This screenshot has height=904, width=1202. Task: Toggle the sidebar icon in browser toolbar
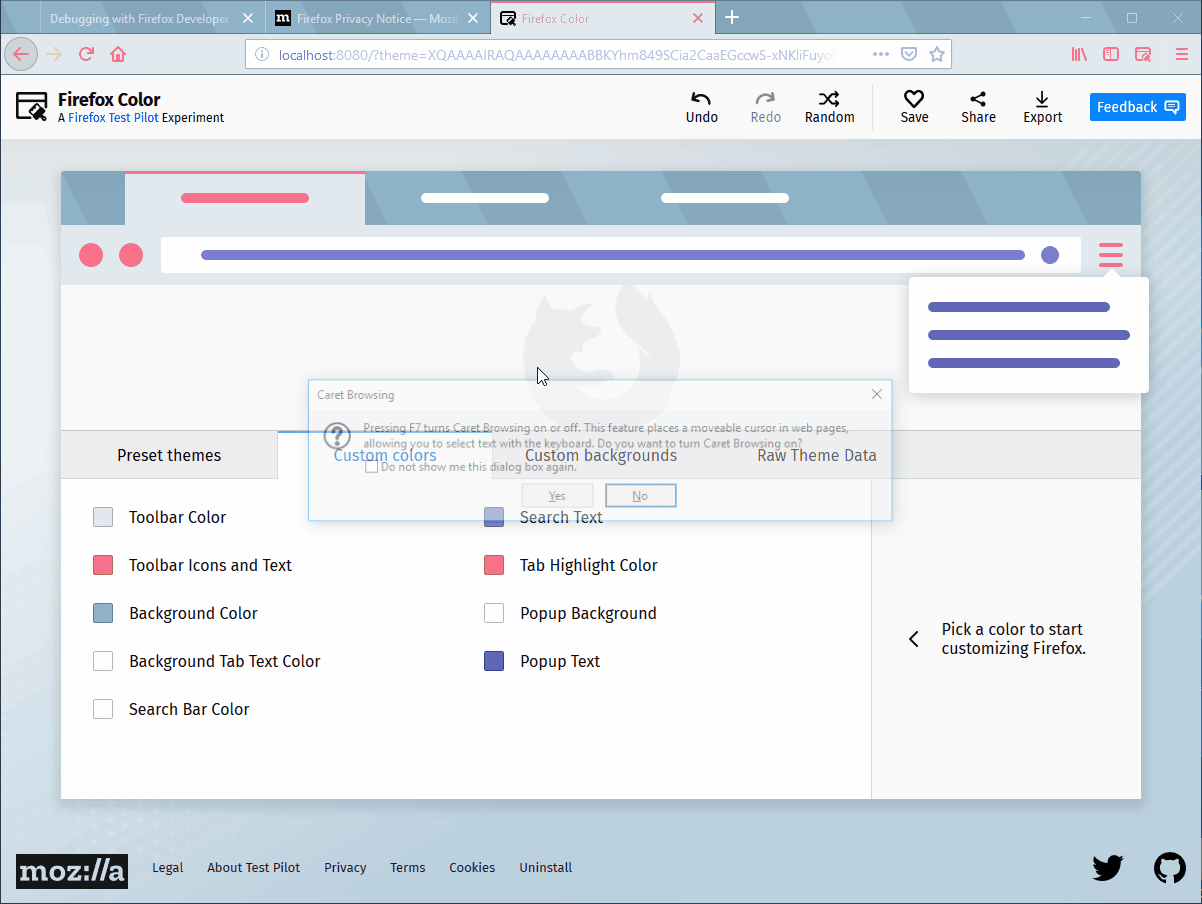[1111, 54]
